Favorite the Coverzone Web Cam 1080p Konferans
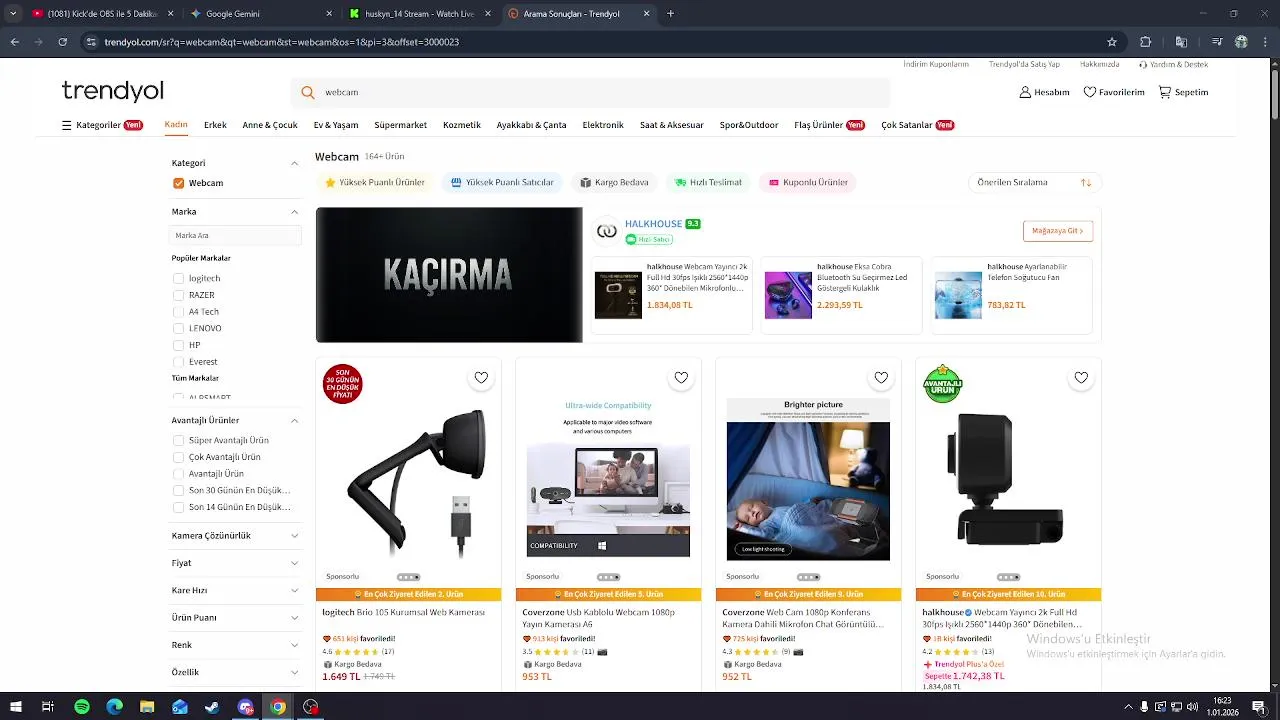 [x=881, y=378]
